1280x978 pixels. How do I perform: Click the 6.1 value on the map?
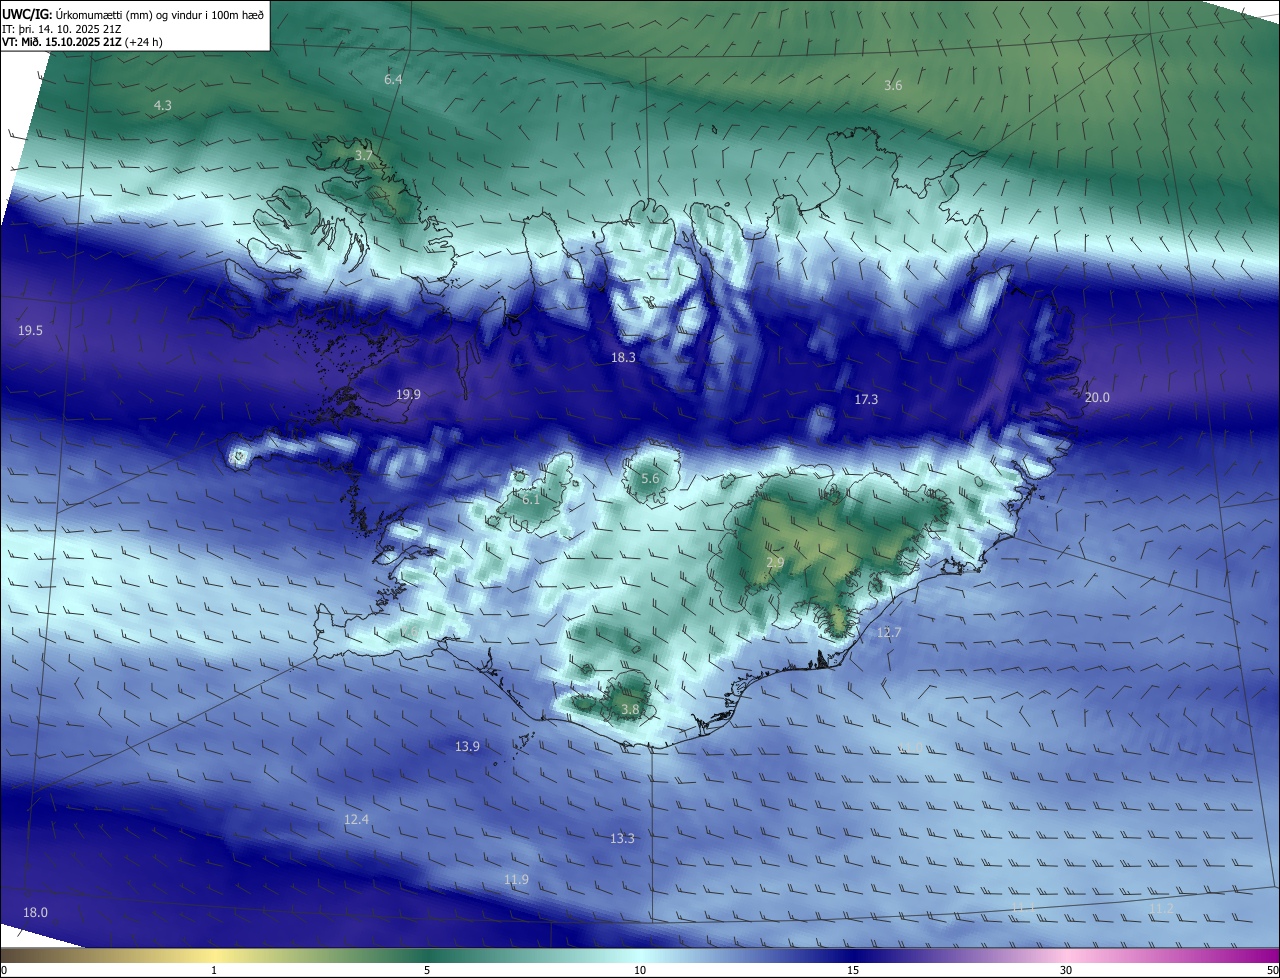pyautogui.click(x=530, y=499)
